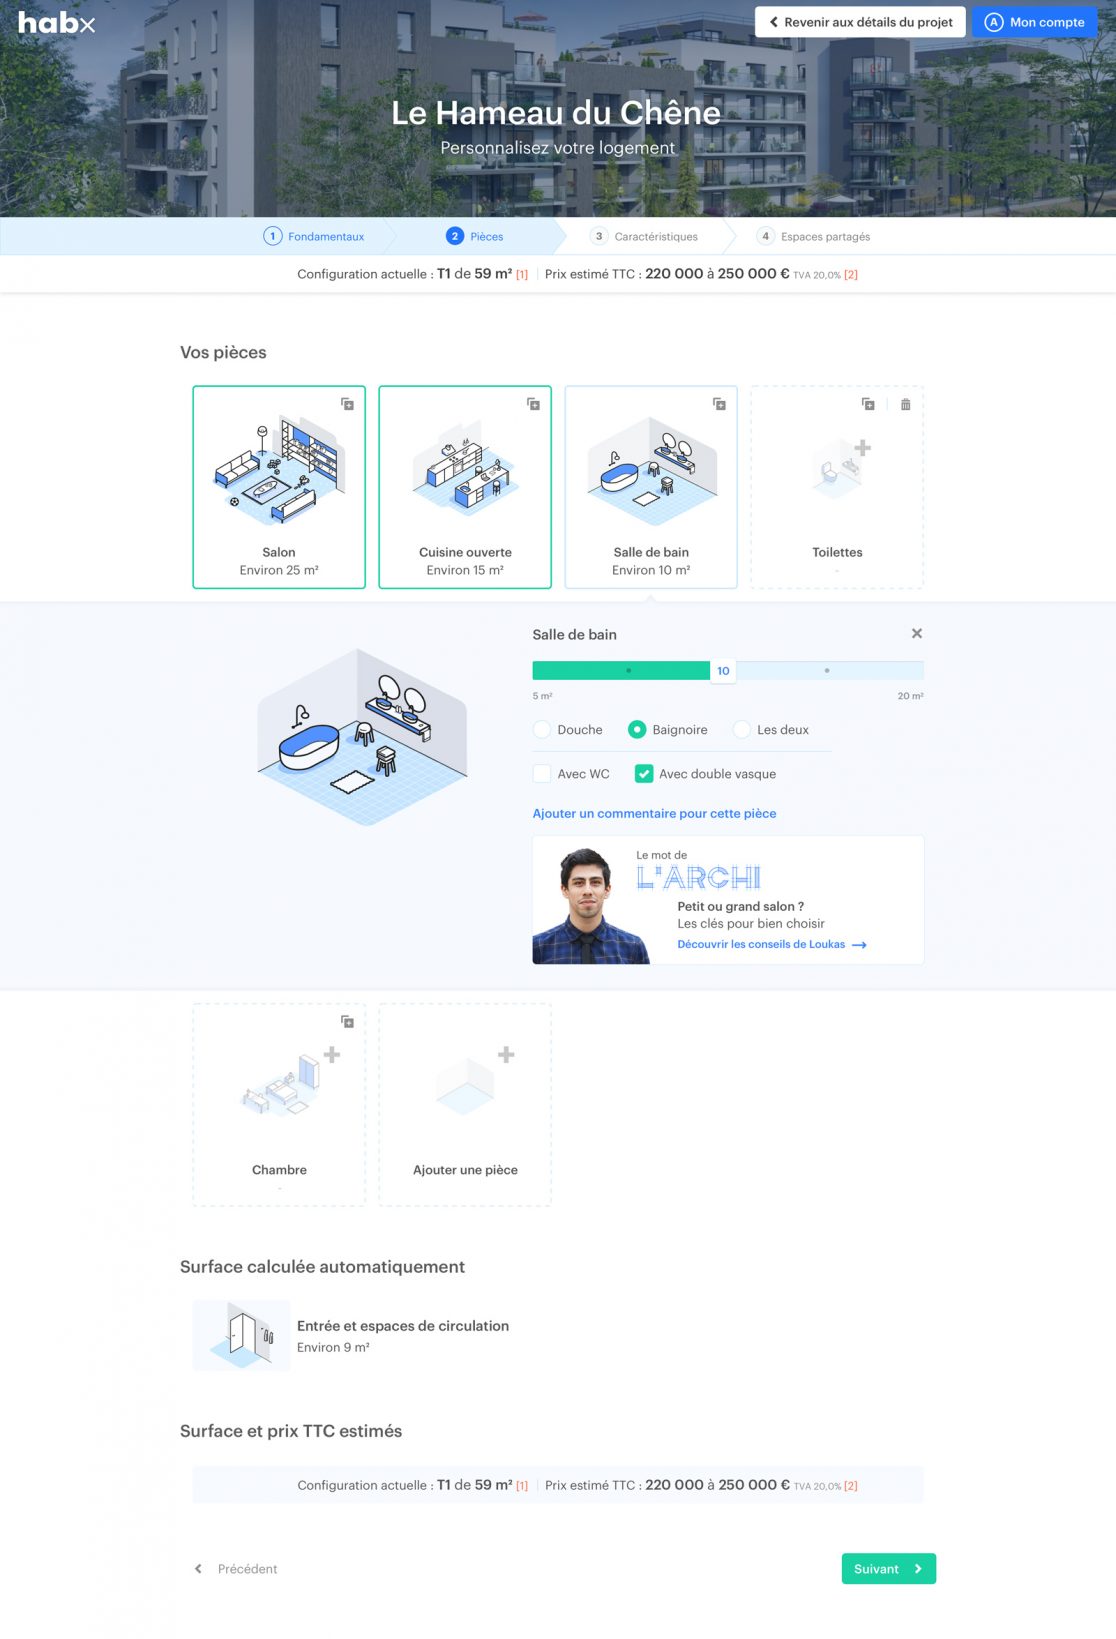Click duplicate icon on Salle de bain card
This screenshot has height=1639, width=1116.
pos(719,404)
